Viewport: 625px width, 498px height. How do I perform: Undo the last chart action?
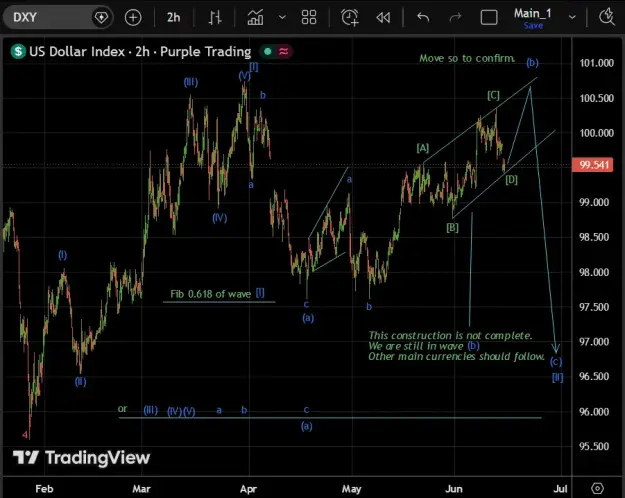(x=423, y=18)
